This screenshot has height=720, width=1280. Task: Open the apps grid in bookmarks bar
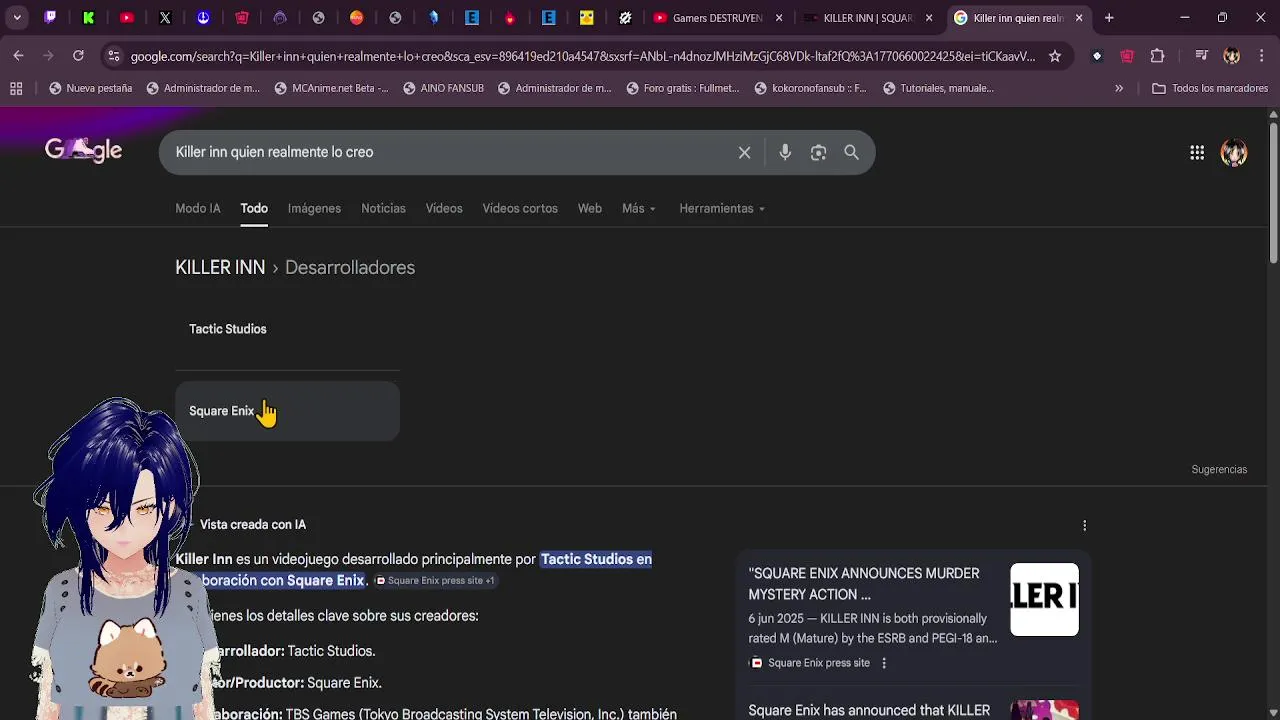click(x=16, y=88)
